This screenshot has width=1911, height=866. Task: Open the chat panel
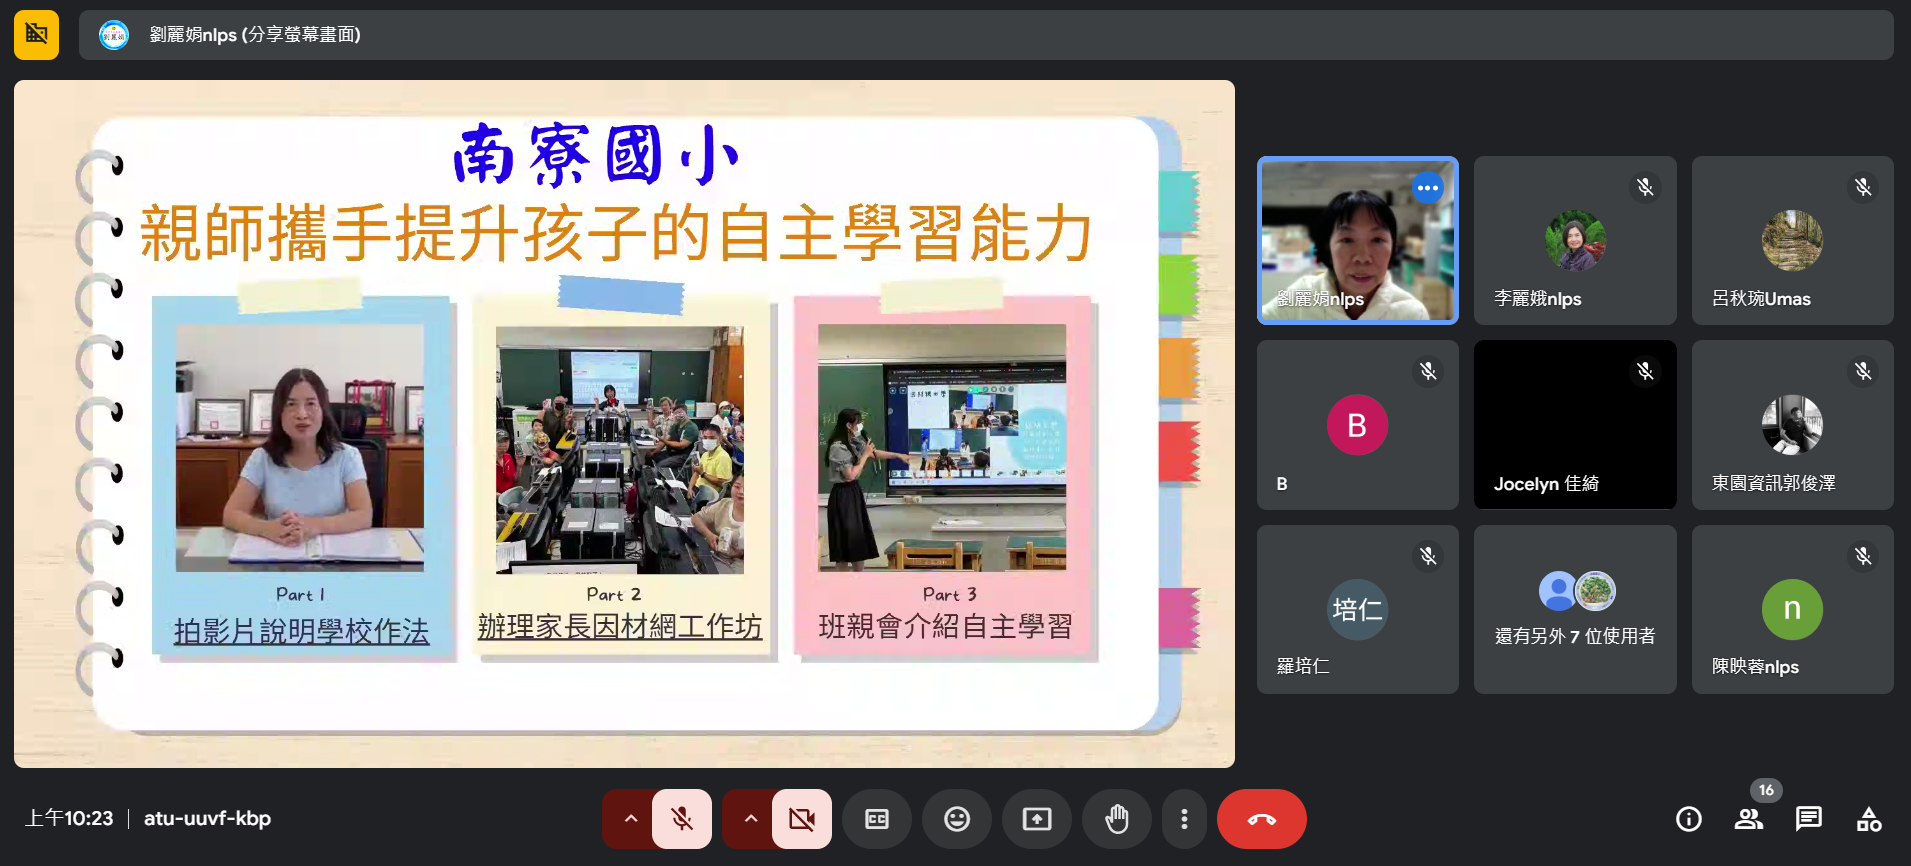[1808, 819]
